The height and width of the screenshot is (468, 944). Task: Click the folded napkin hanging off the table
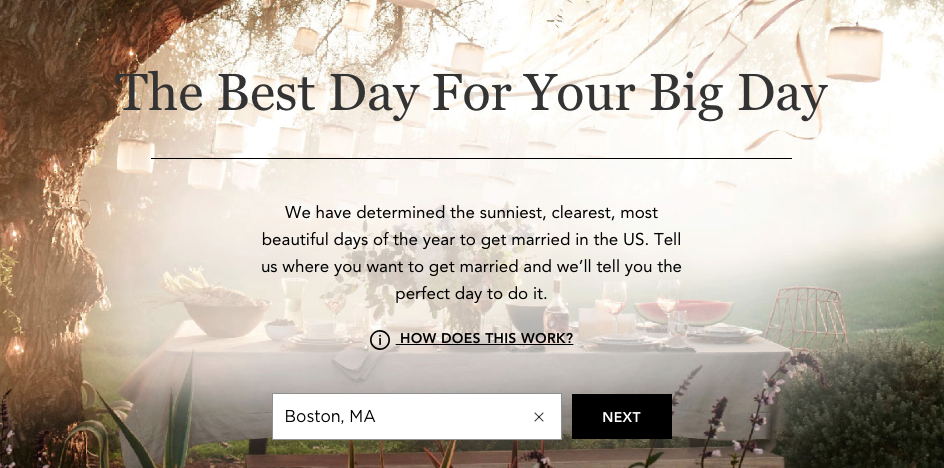(356, 363)
